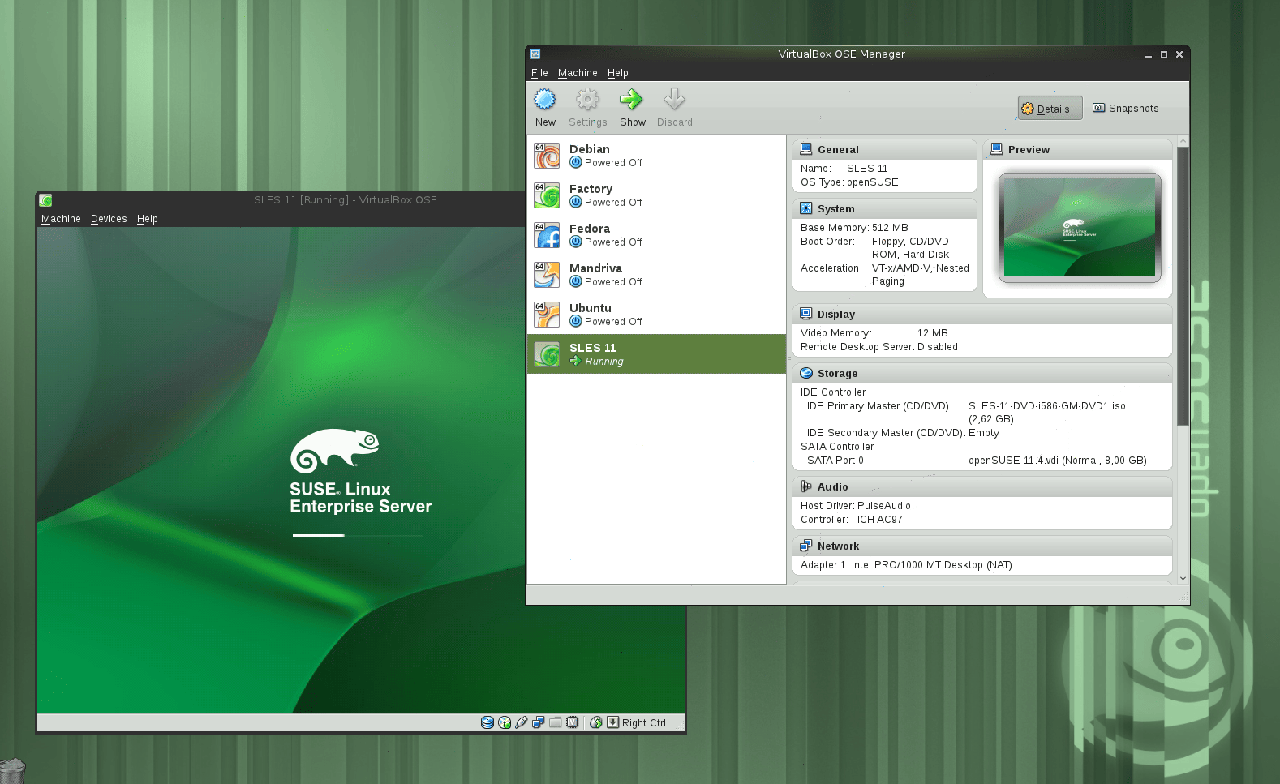Open the File menu in VirtualBox Manager
Screen dimensions: 1280x784
pos(540,73)
